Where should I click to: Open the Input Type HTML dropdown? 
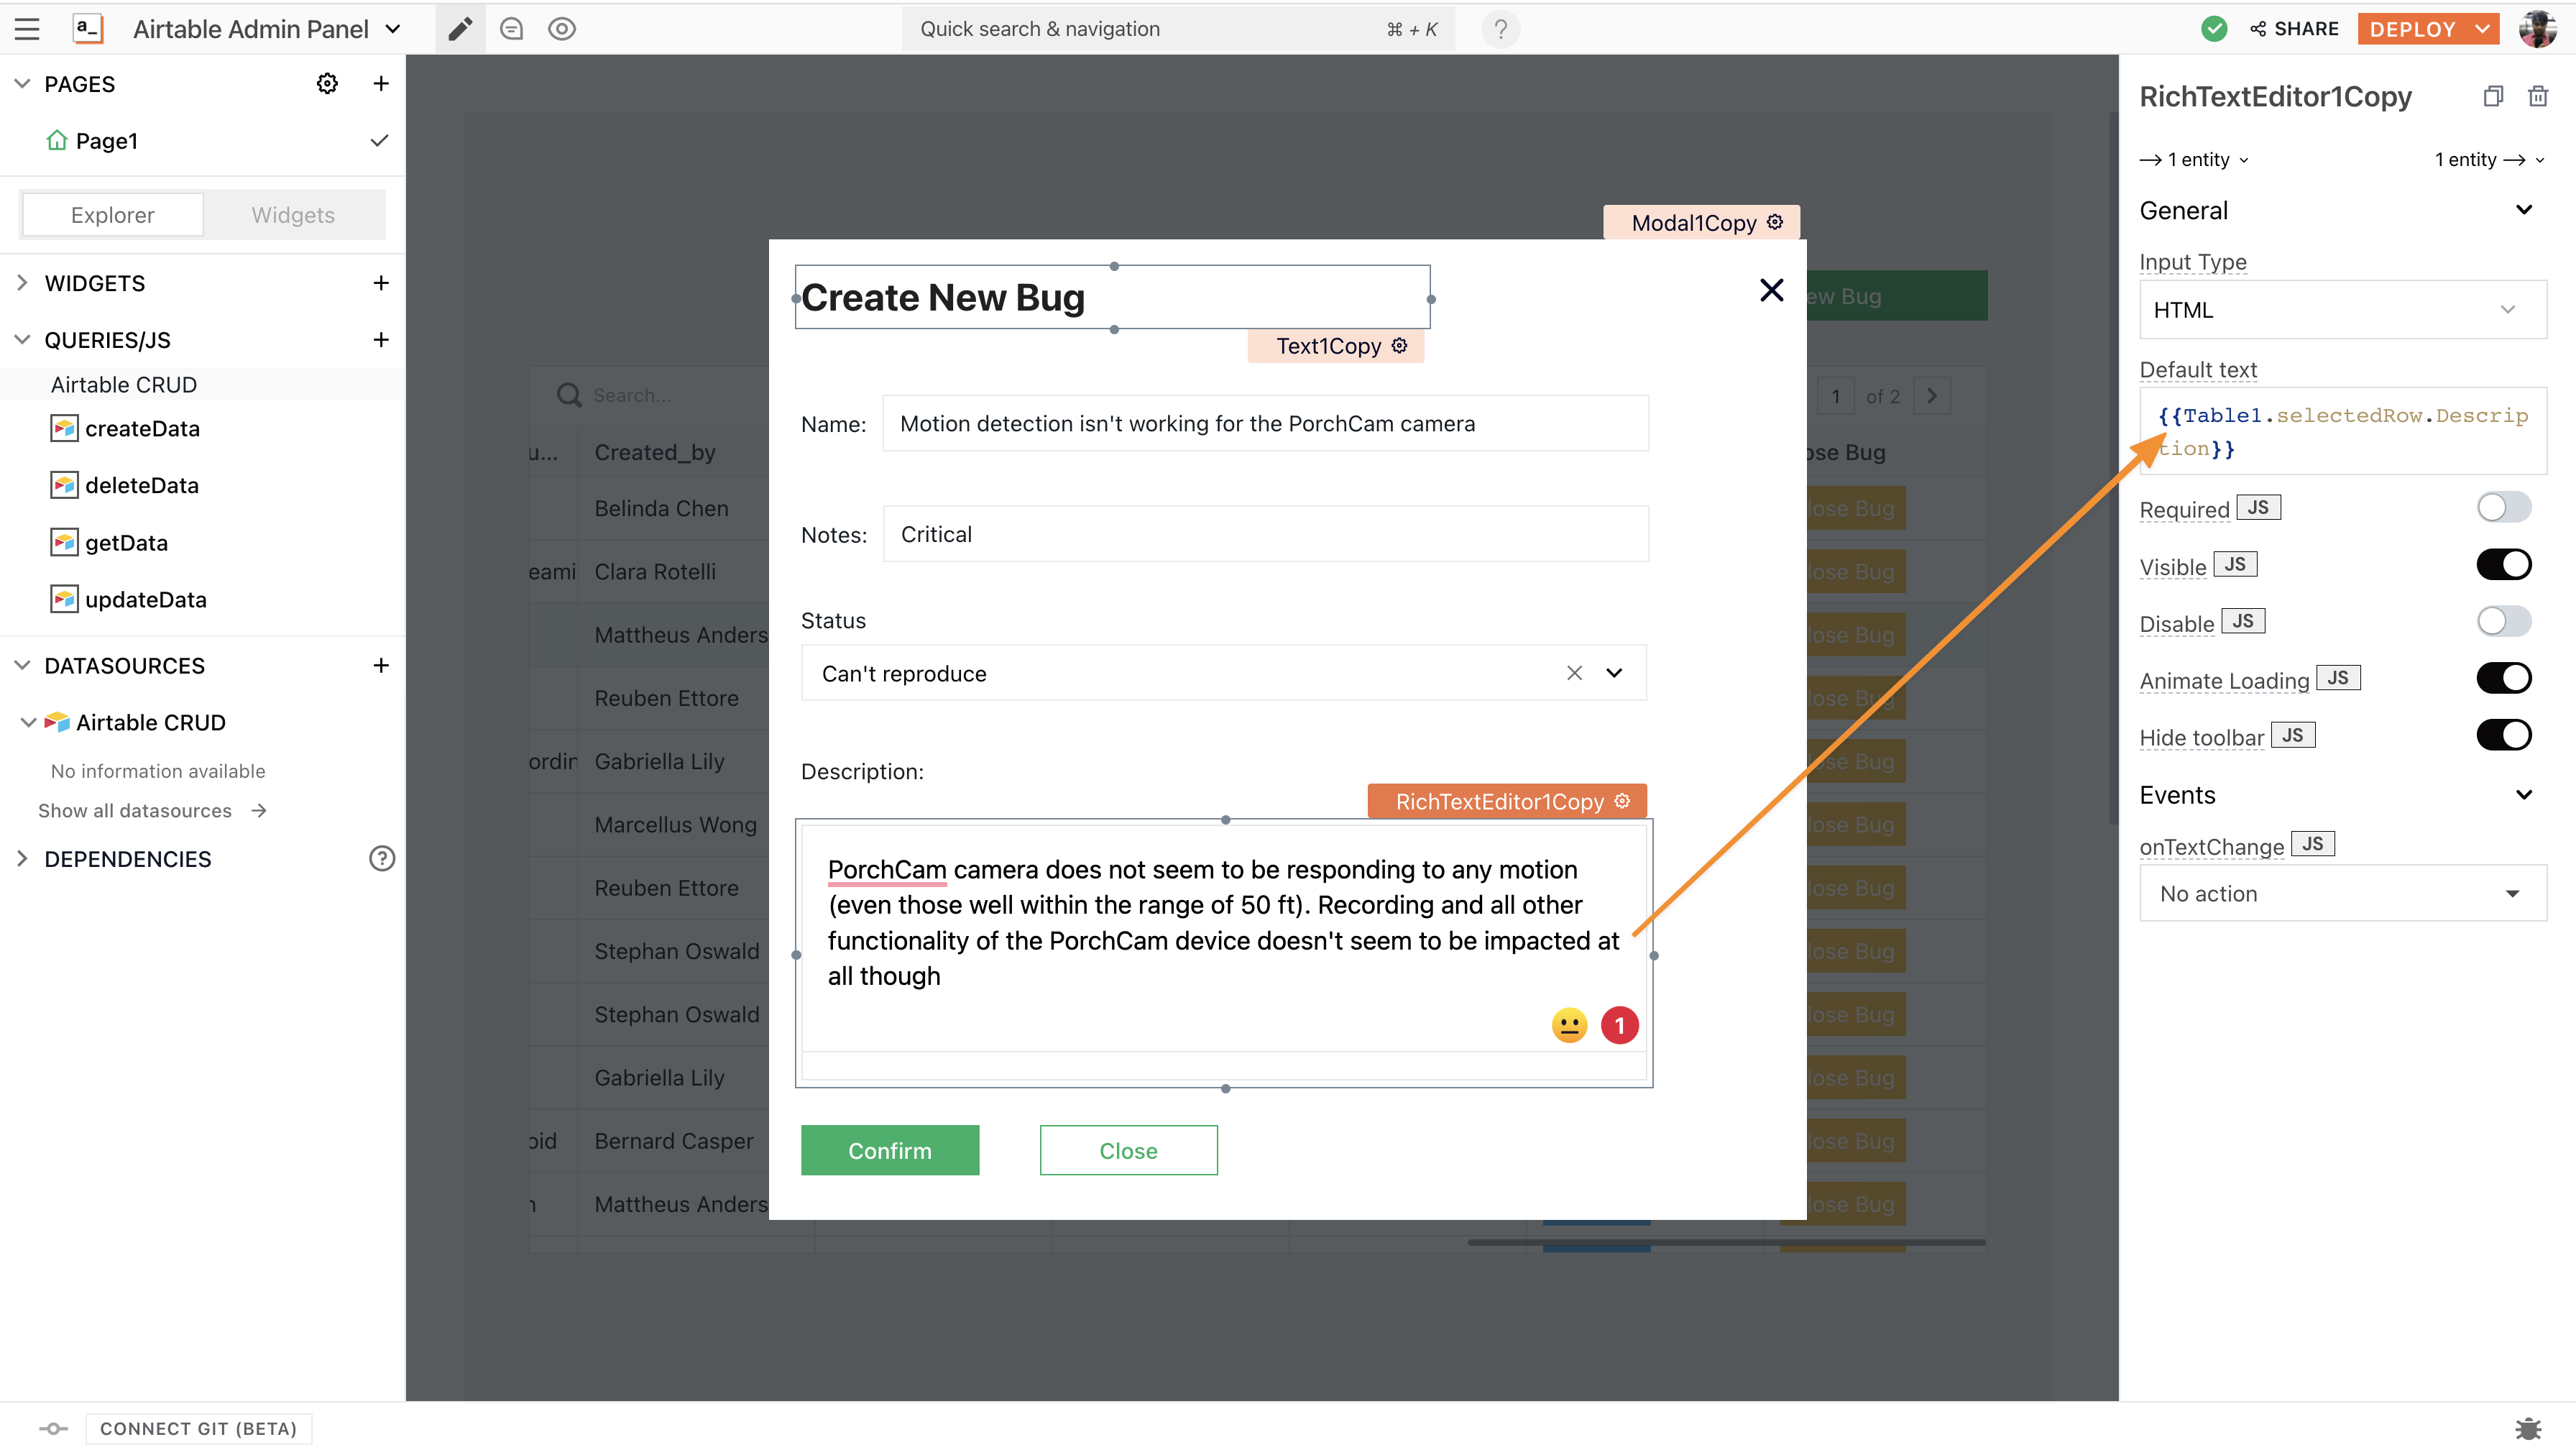point(2335,310)
